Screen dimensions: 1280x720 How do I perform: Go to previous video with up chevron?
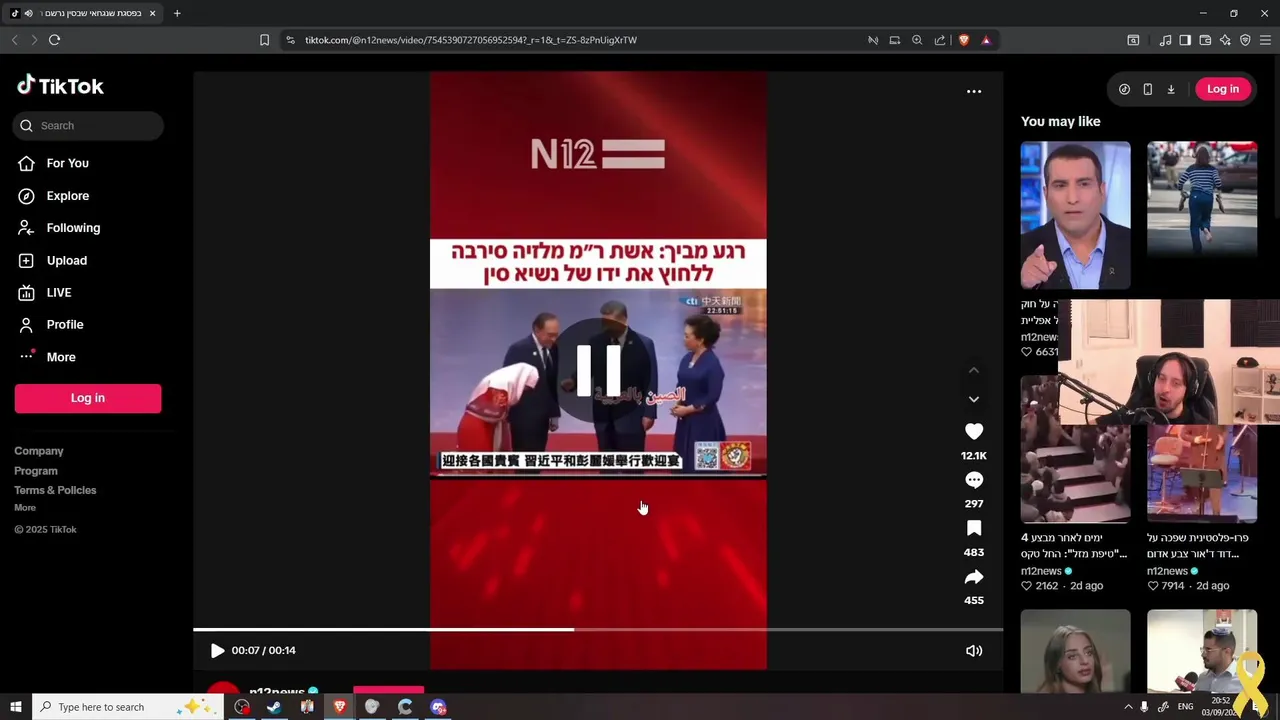[974, 370]
